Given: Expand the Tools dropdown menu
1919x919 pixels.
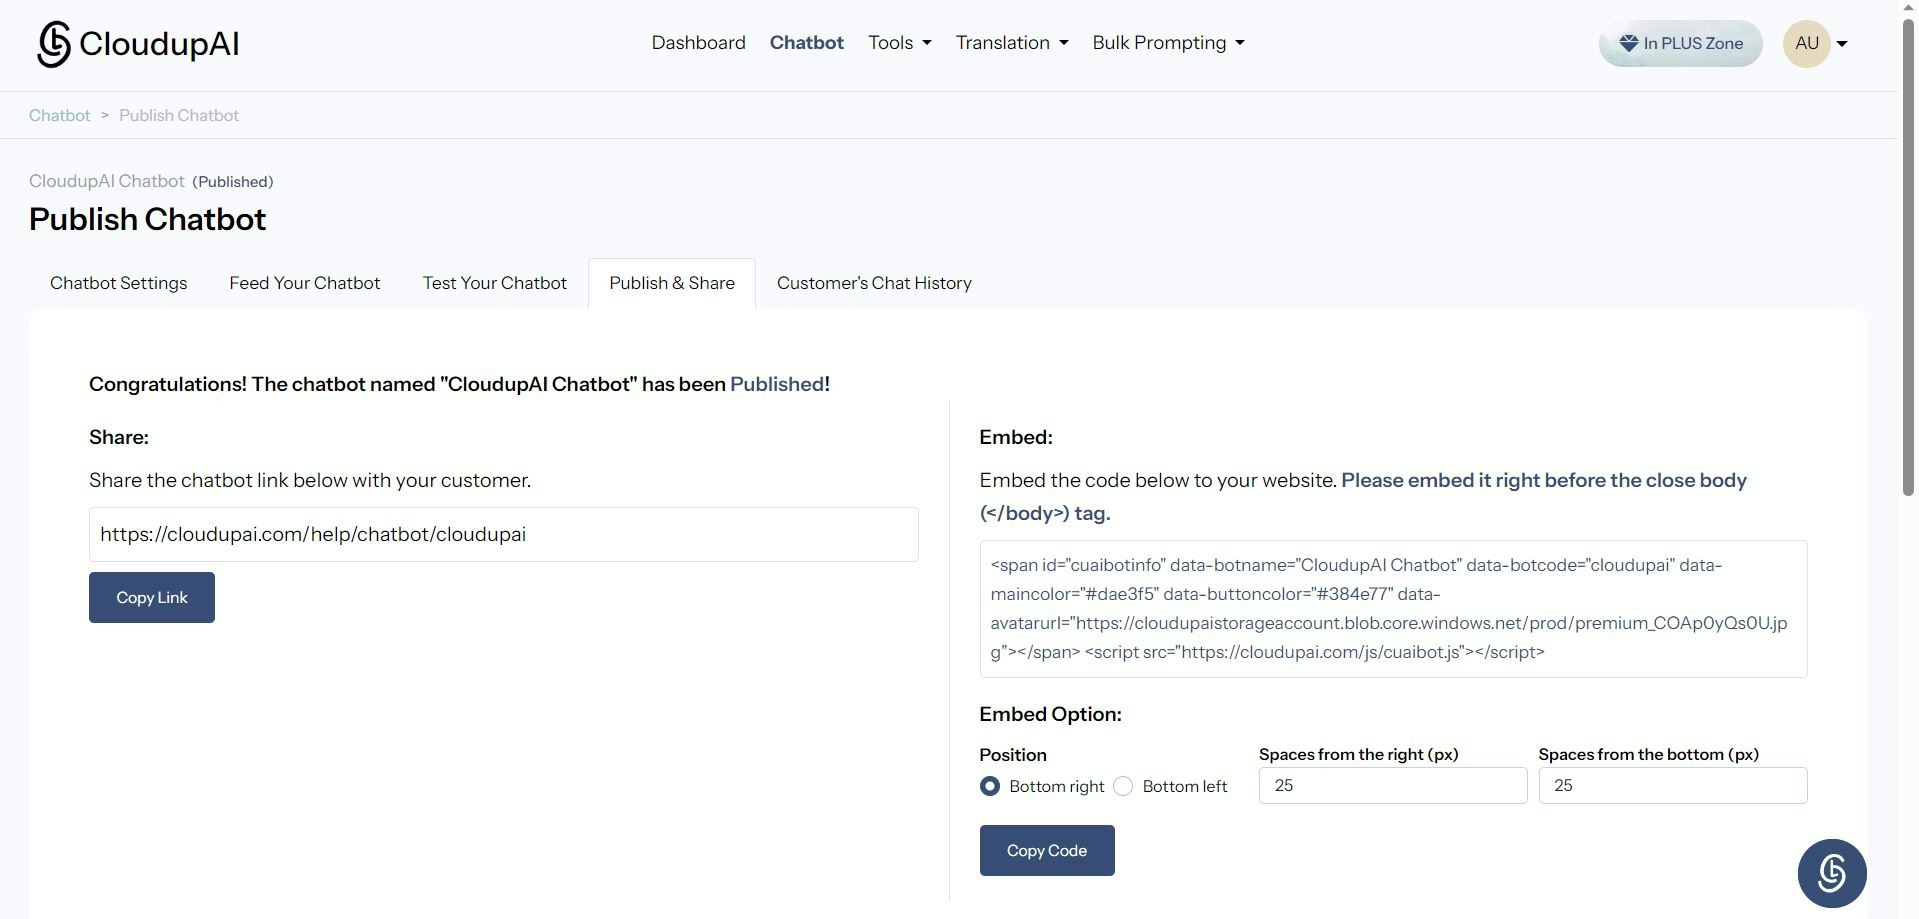Looking at the screenshot, I should pyautogui.click(x=899, y=43).
